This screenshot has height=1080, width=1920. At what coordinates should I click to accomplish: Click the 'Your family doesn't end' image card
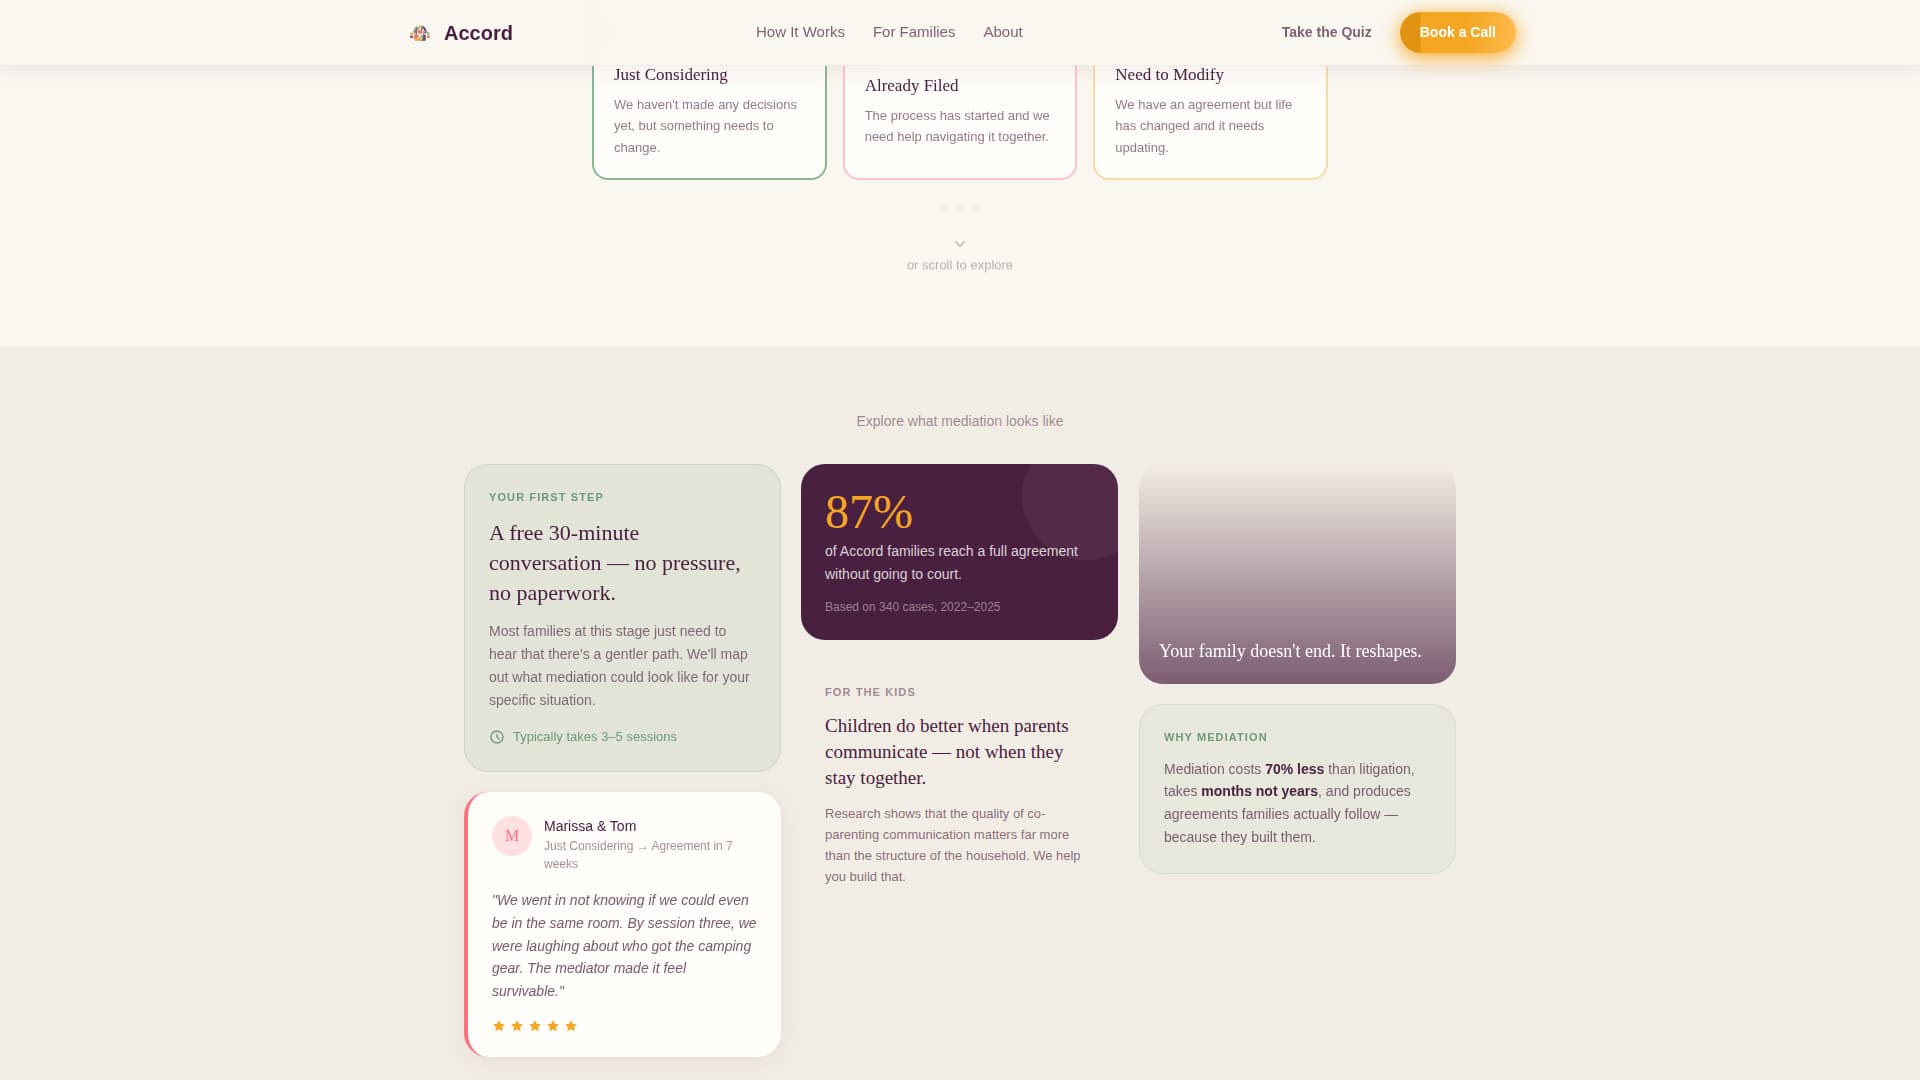(1297, 575)
